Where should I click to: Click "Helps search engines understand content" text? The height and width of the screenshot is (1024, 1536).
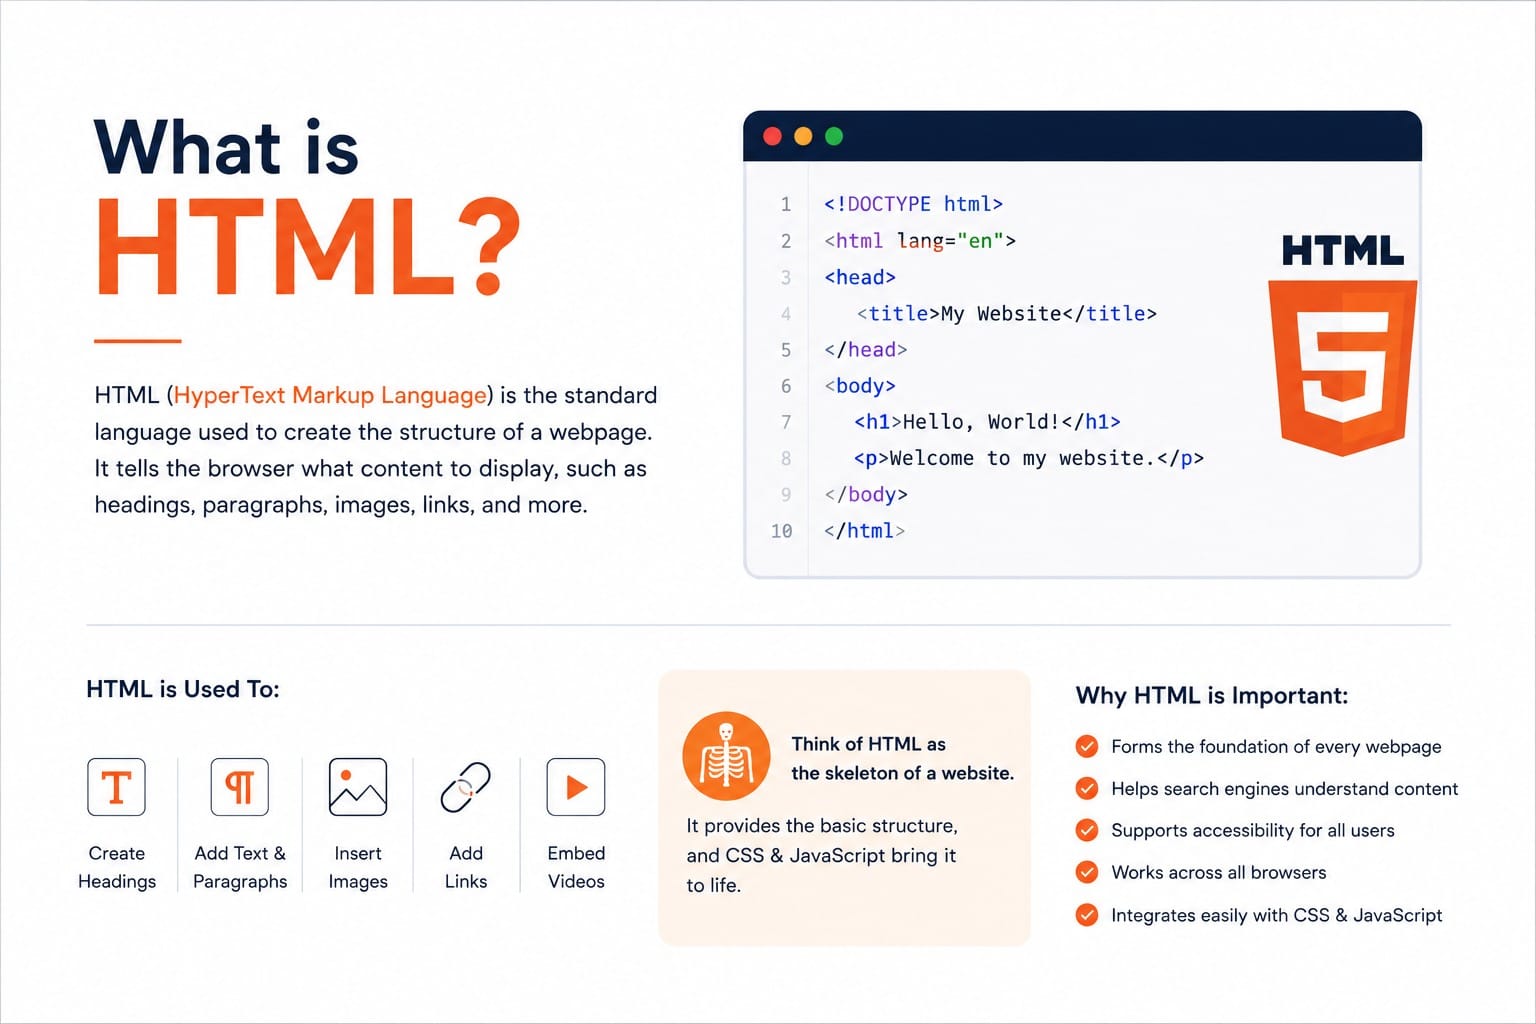coord(1284,788)
